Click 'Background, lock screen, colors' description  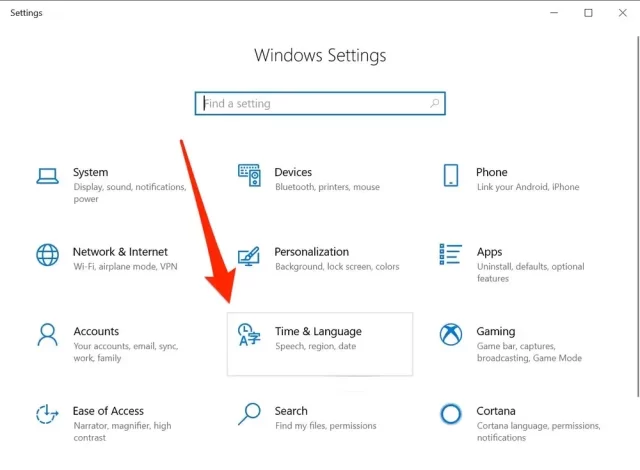tap(337, 266)
